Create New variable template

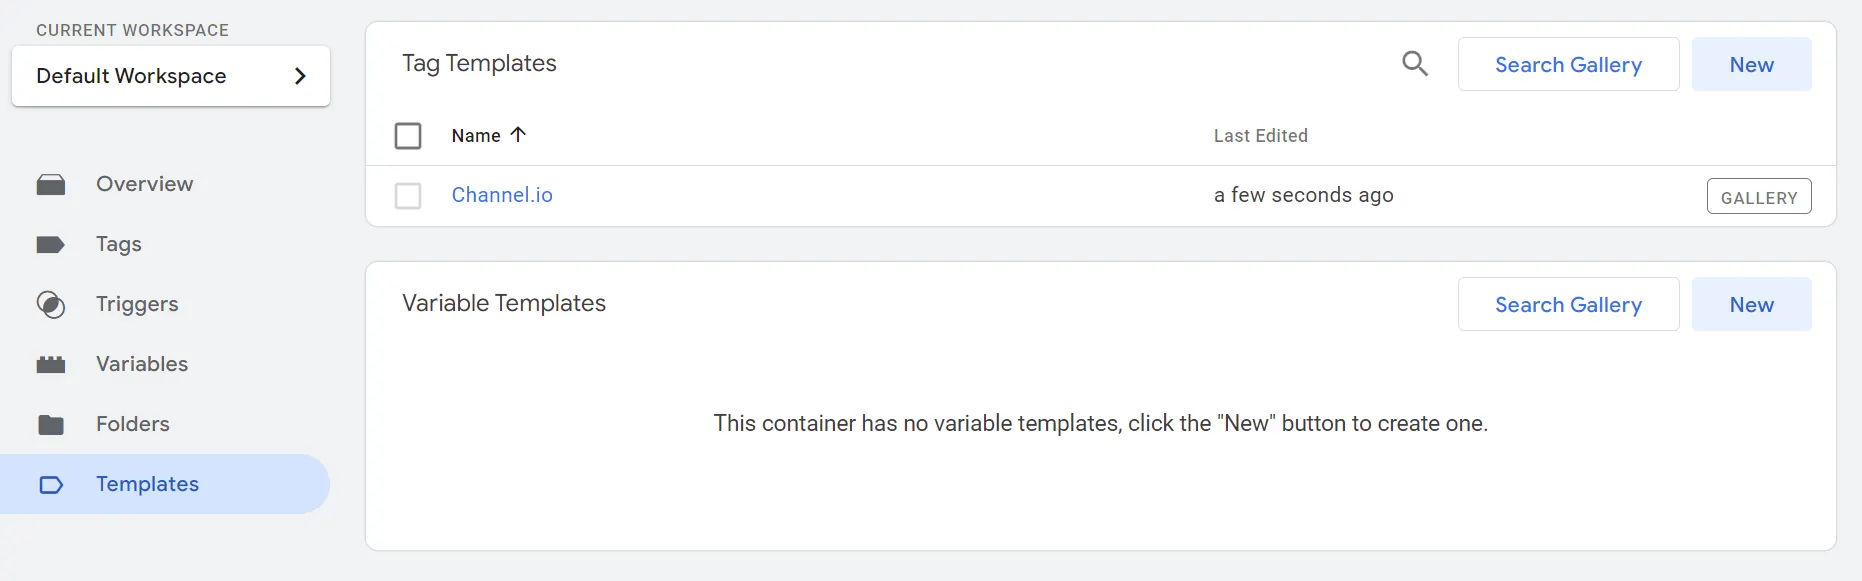click(x=1751, y=305)
